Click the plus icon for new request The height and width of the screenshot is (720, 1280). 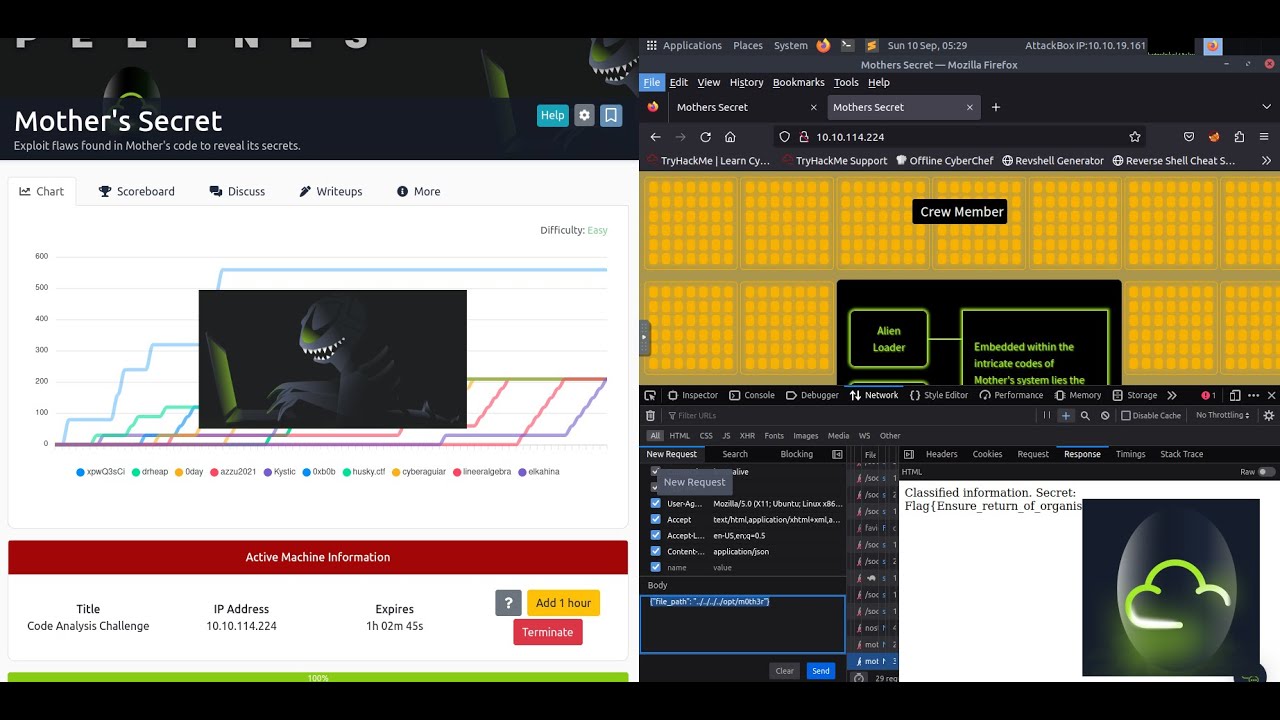[x=1066, y=415]
